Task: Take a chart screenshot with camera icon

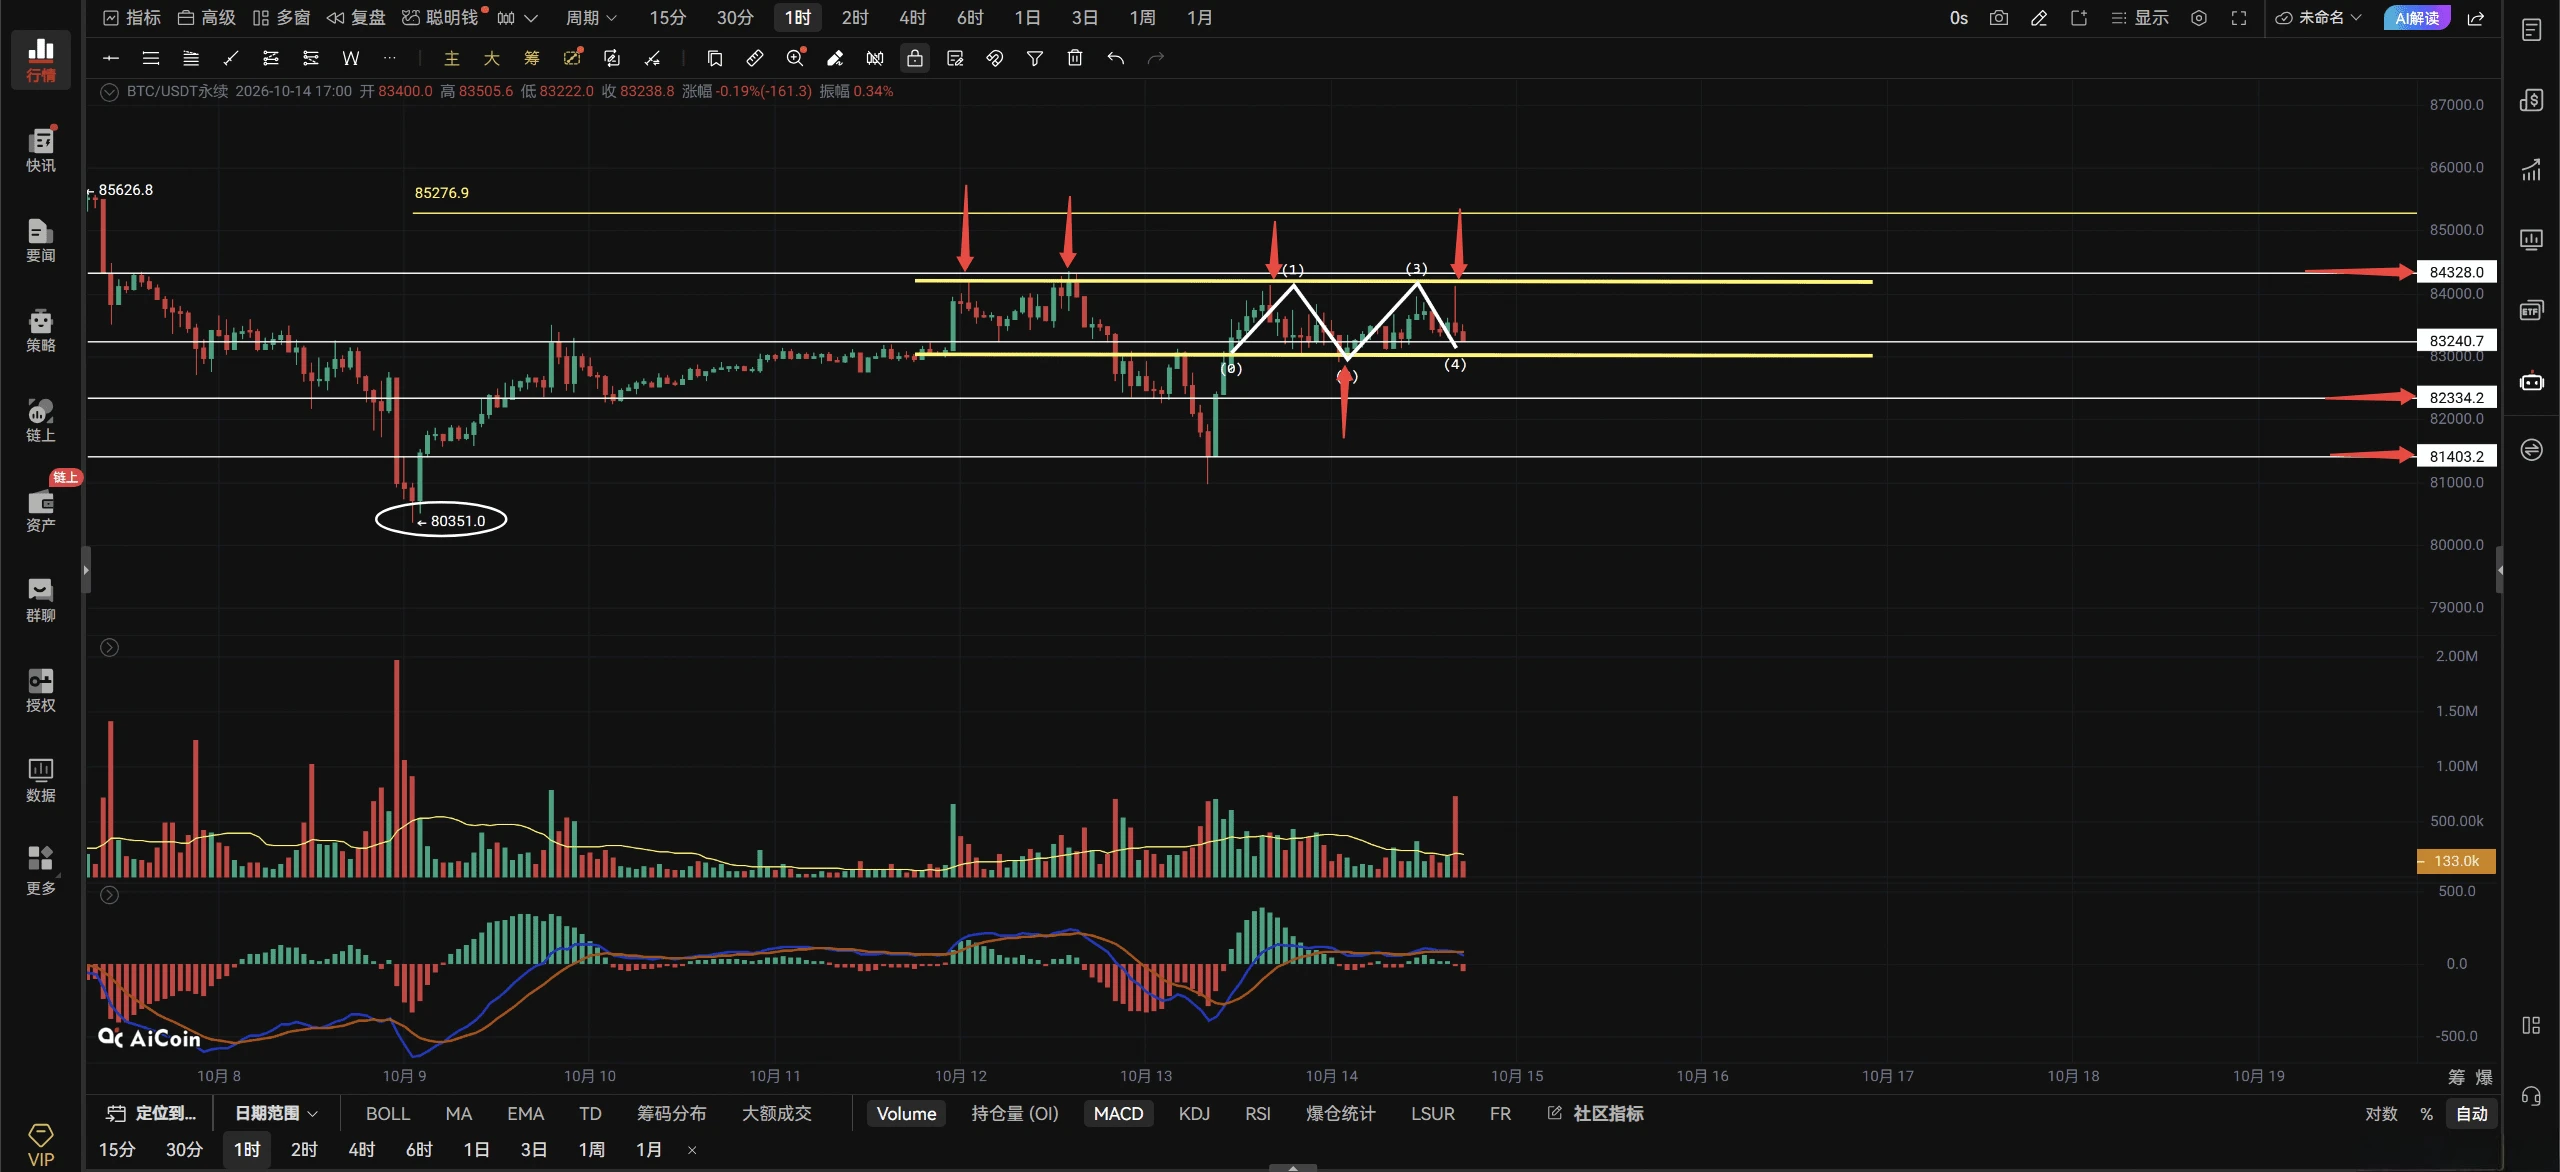Action: [1999, 18]
